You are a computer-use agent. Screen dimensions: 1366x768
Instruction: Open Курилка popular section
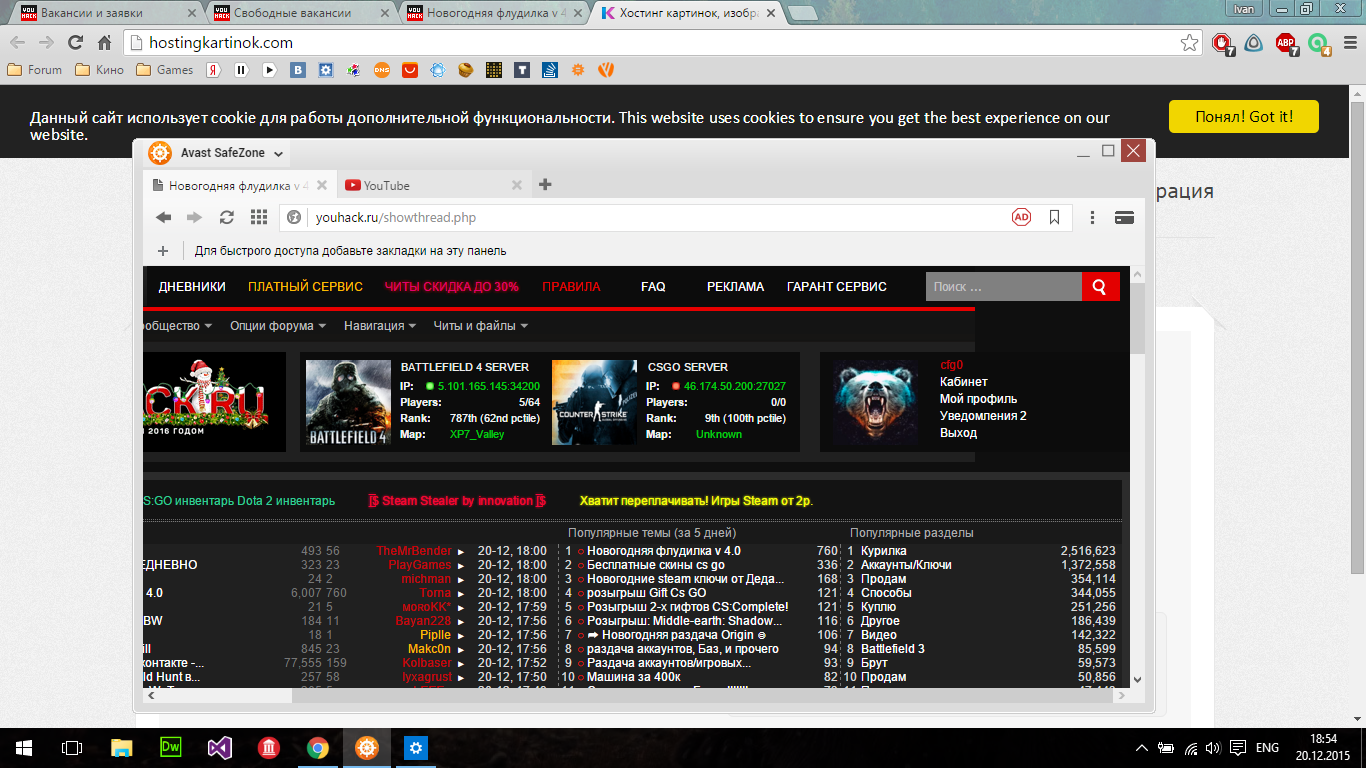click(x=884, y=551)
